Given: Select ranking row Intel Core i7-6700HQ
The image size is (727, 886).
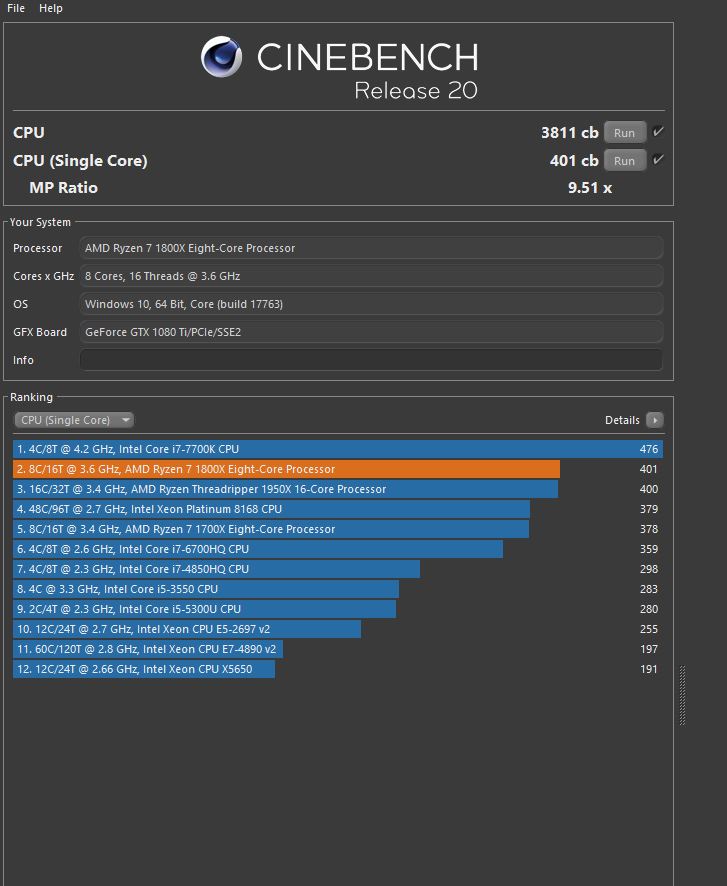Looking at the screenshot, I should pos(338,549).
